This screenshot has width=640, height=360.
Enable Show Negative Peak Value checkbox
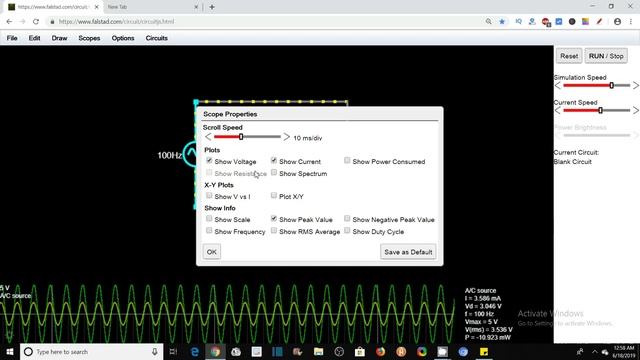tap(347, 218)
